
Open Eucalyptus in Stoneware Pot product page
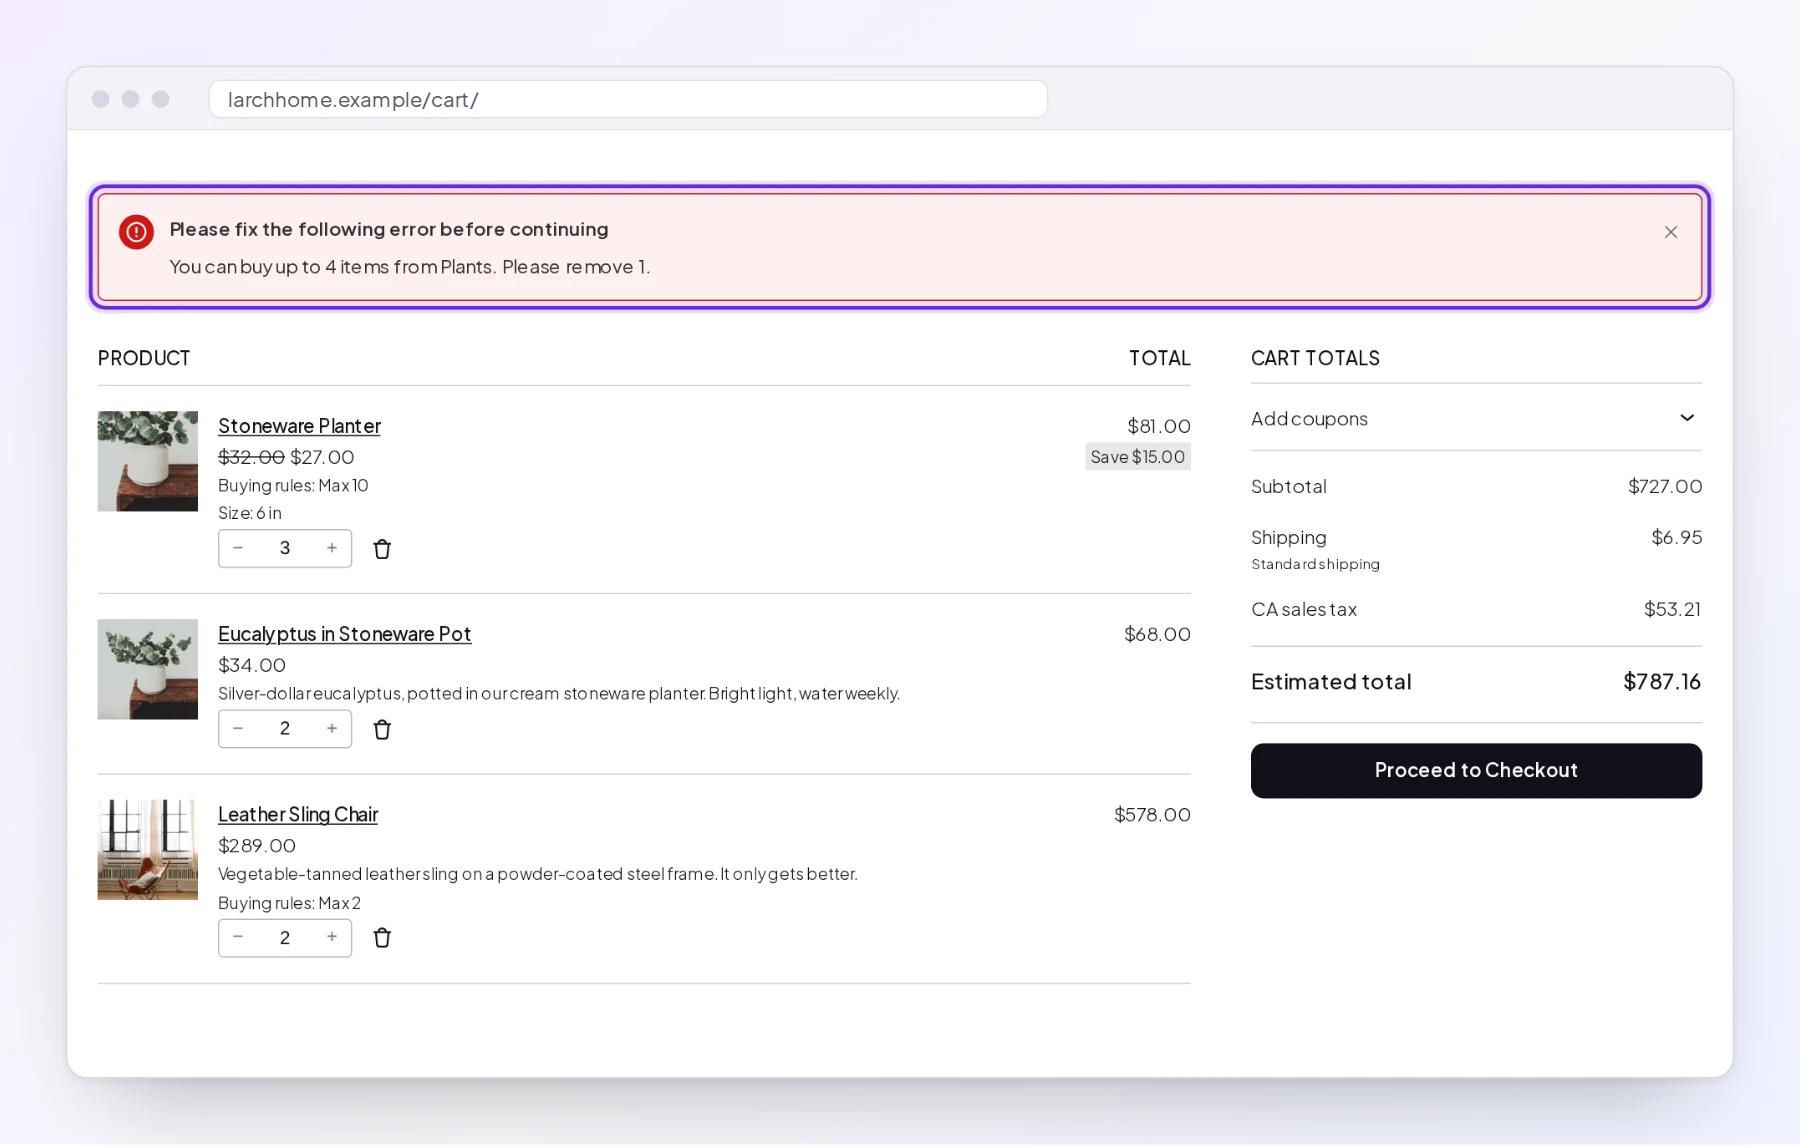coord(344,634)
